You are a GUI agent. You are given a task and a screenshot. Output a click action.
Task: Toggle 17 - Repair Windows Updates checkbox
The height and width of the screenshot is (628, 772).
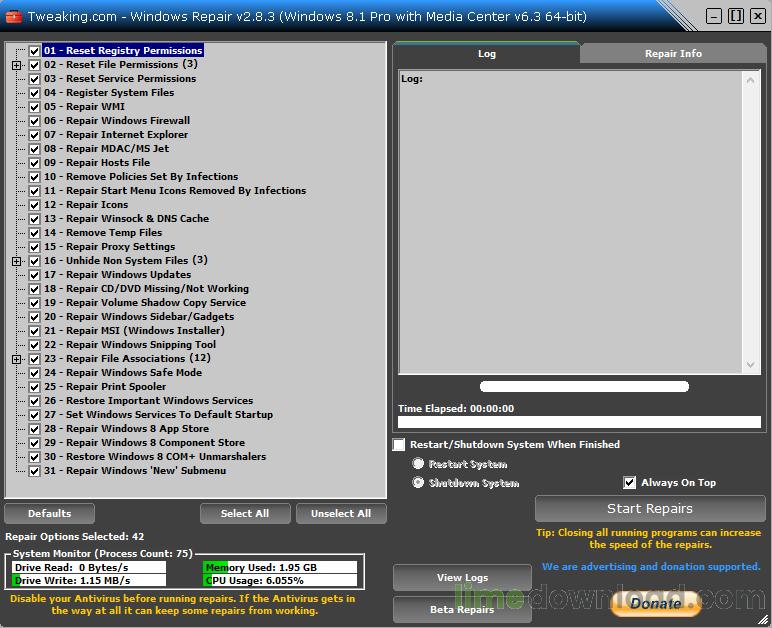click(34, 275)
